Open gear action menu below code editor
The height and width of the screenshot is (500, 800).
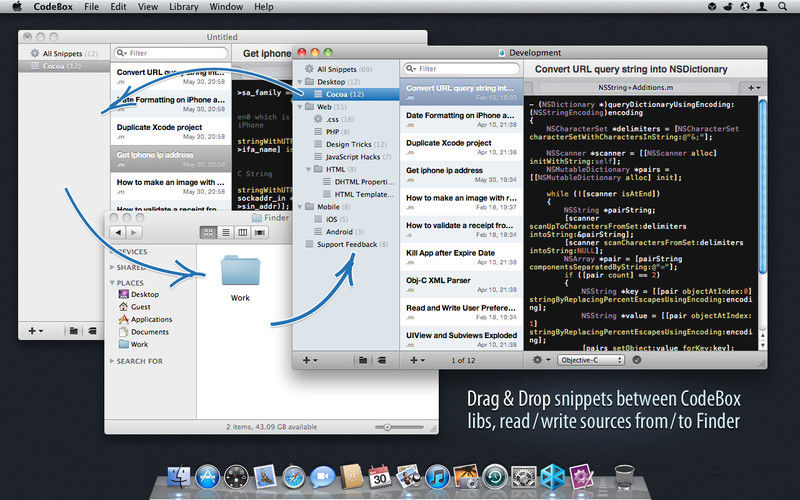(541, 360)
